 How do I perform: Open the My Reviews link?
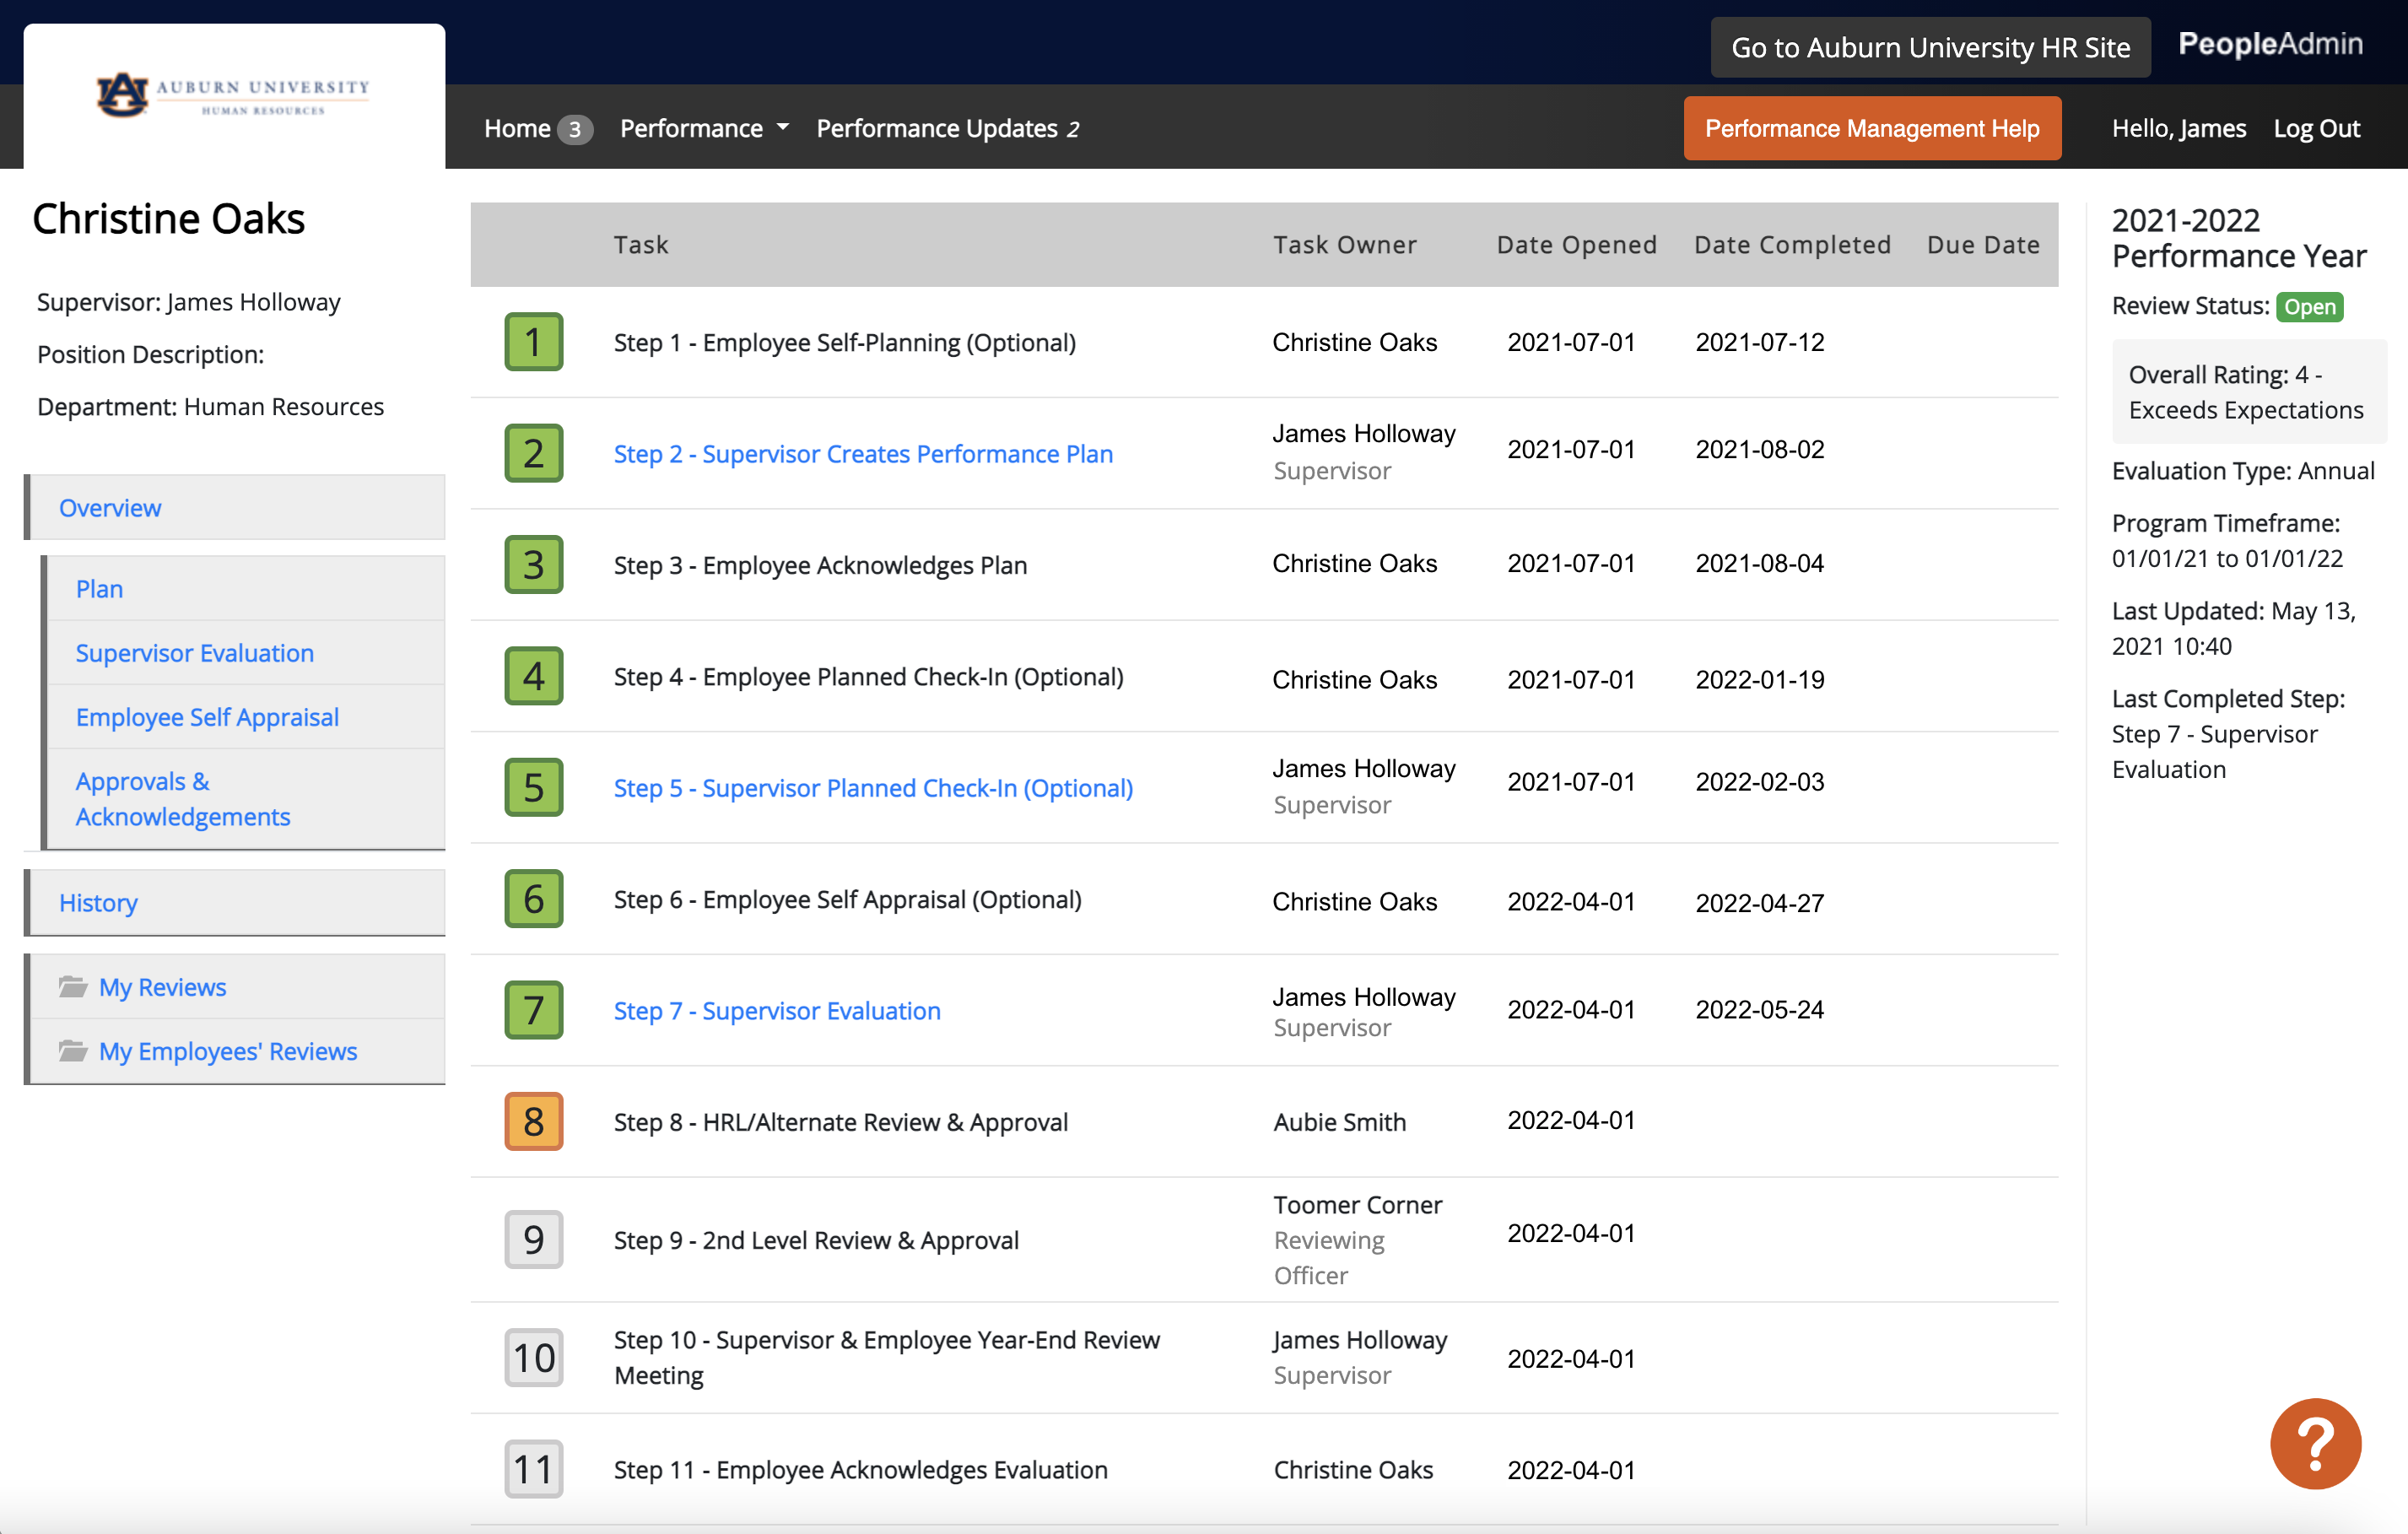pyautogui.click(x=163, y=987)
